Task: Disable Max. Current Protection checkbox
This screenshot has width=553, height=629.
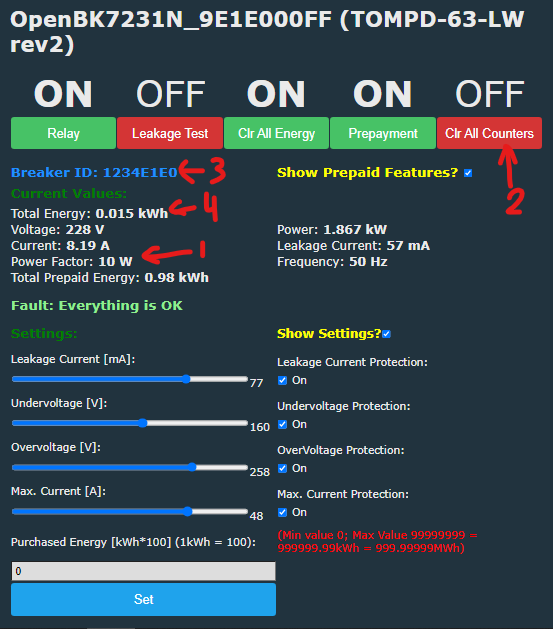Action: pos(282,512)
